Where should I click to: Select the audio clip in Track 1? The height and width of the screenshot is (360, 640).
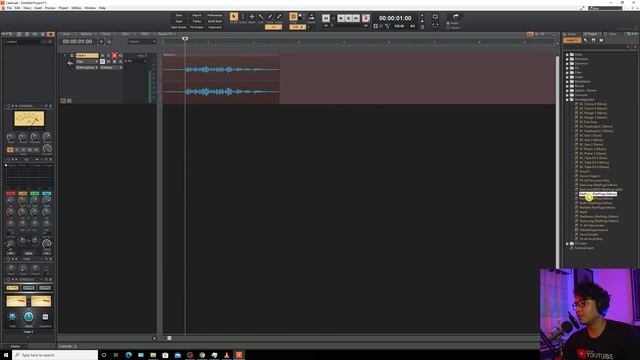(x=221, y=80)
